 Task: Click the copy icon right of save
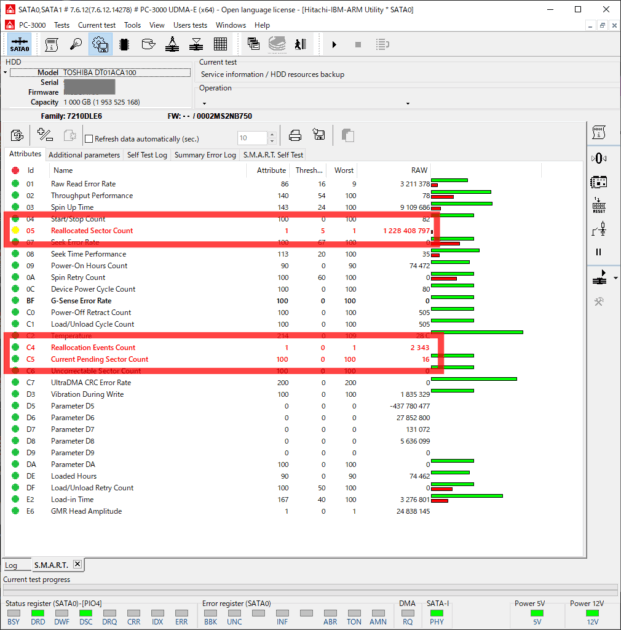pos(348,135)
